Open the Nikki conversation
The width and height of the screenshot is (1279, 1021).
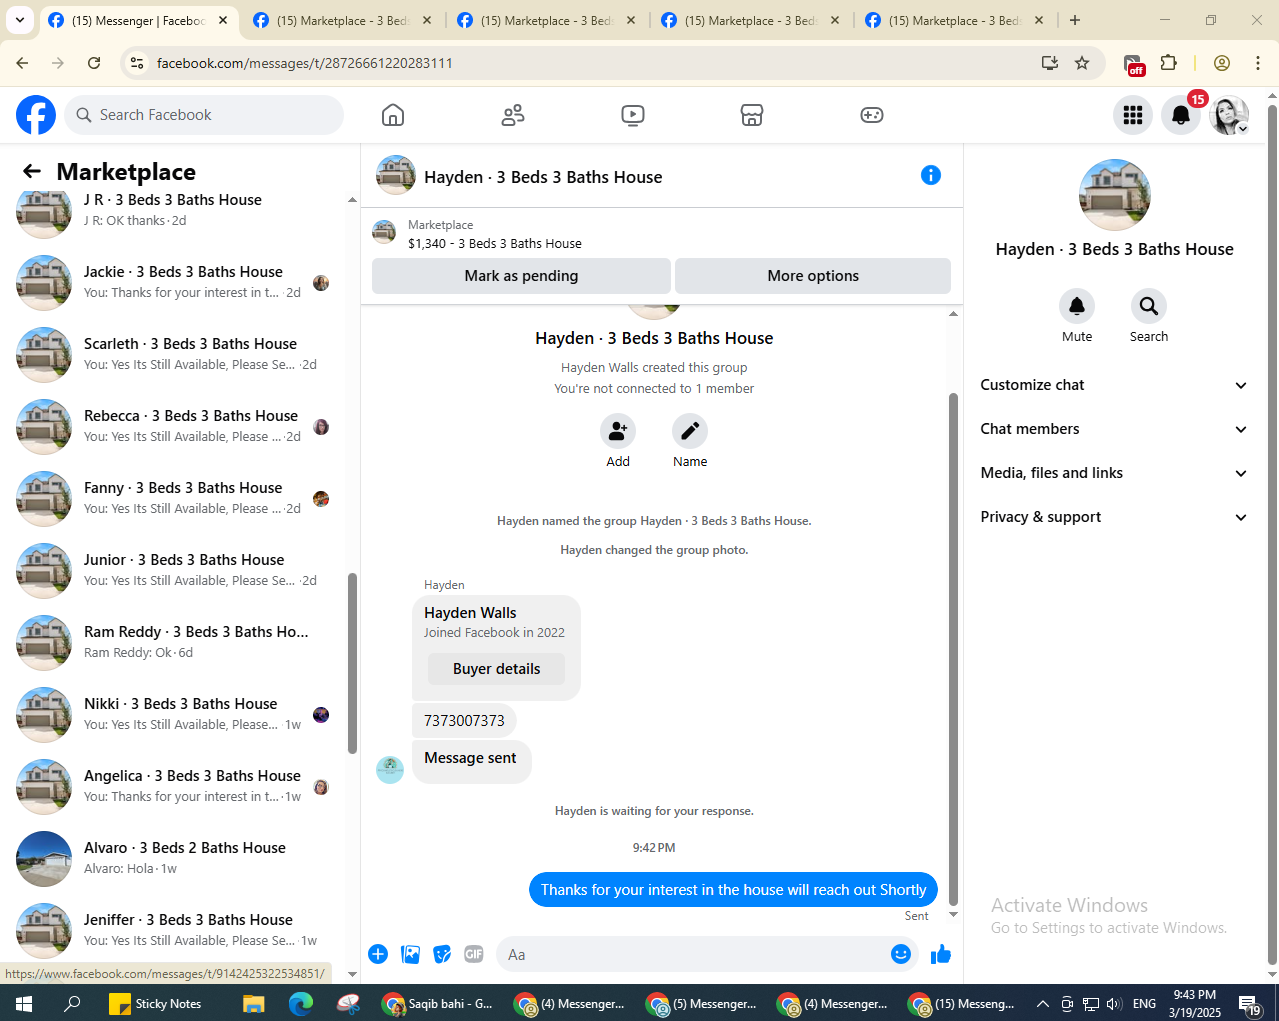click(174, 715)
